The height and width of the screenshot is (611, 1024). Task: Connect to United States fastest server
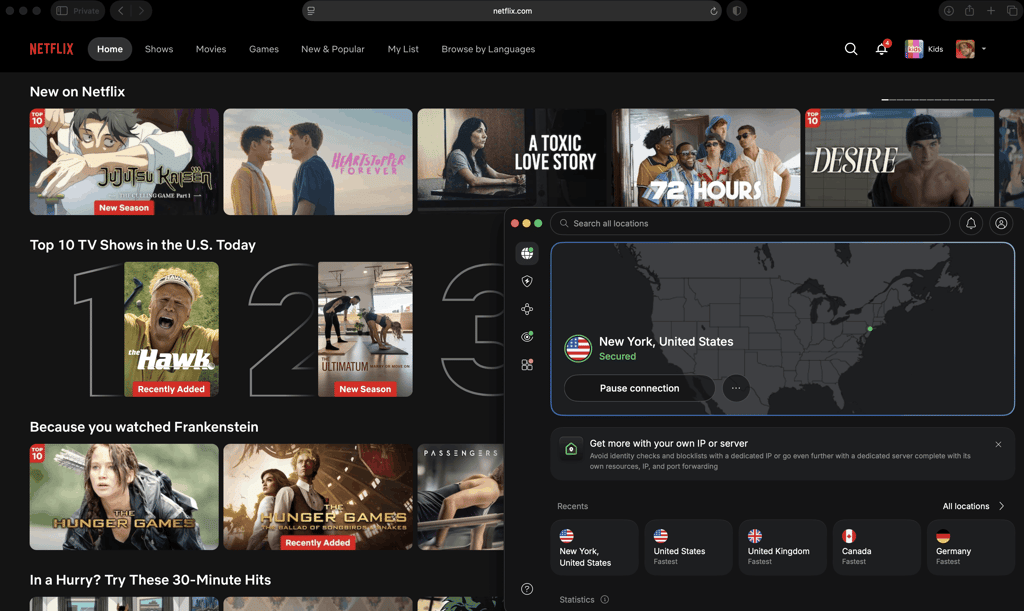[688, 547]
